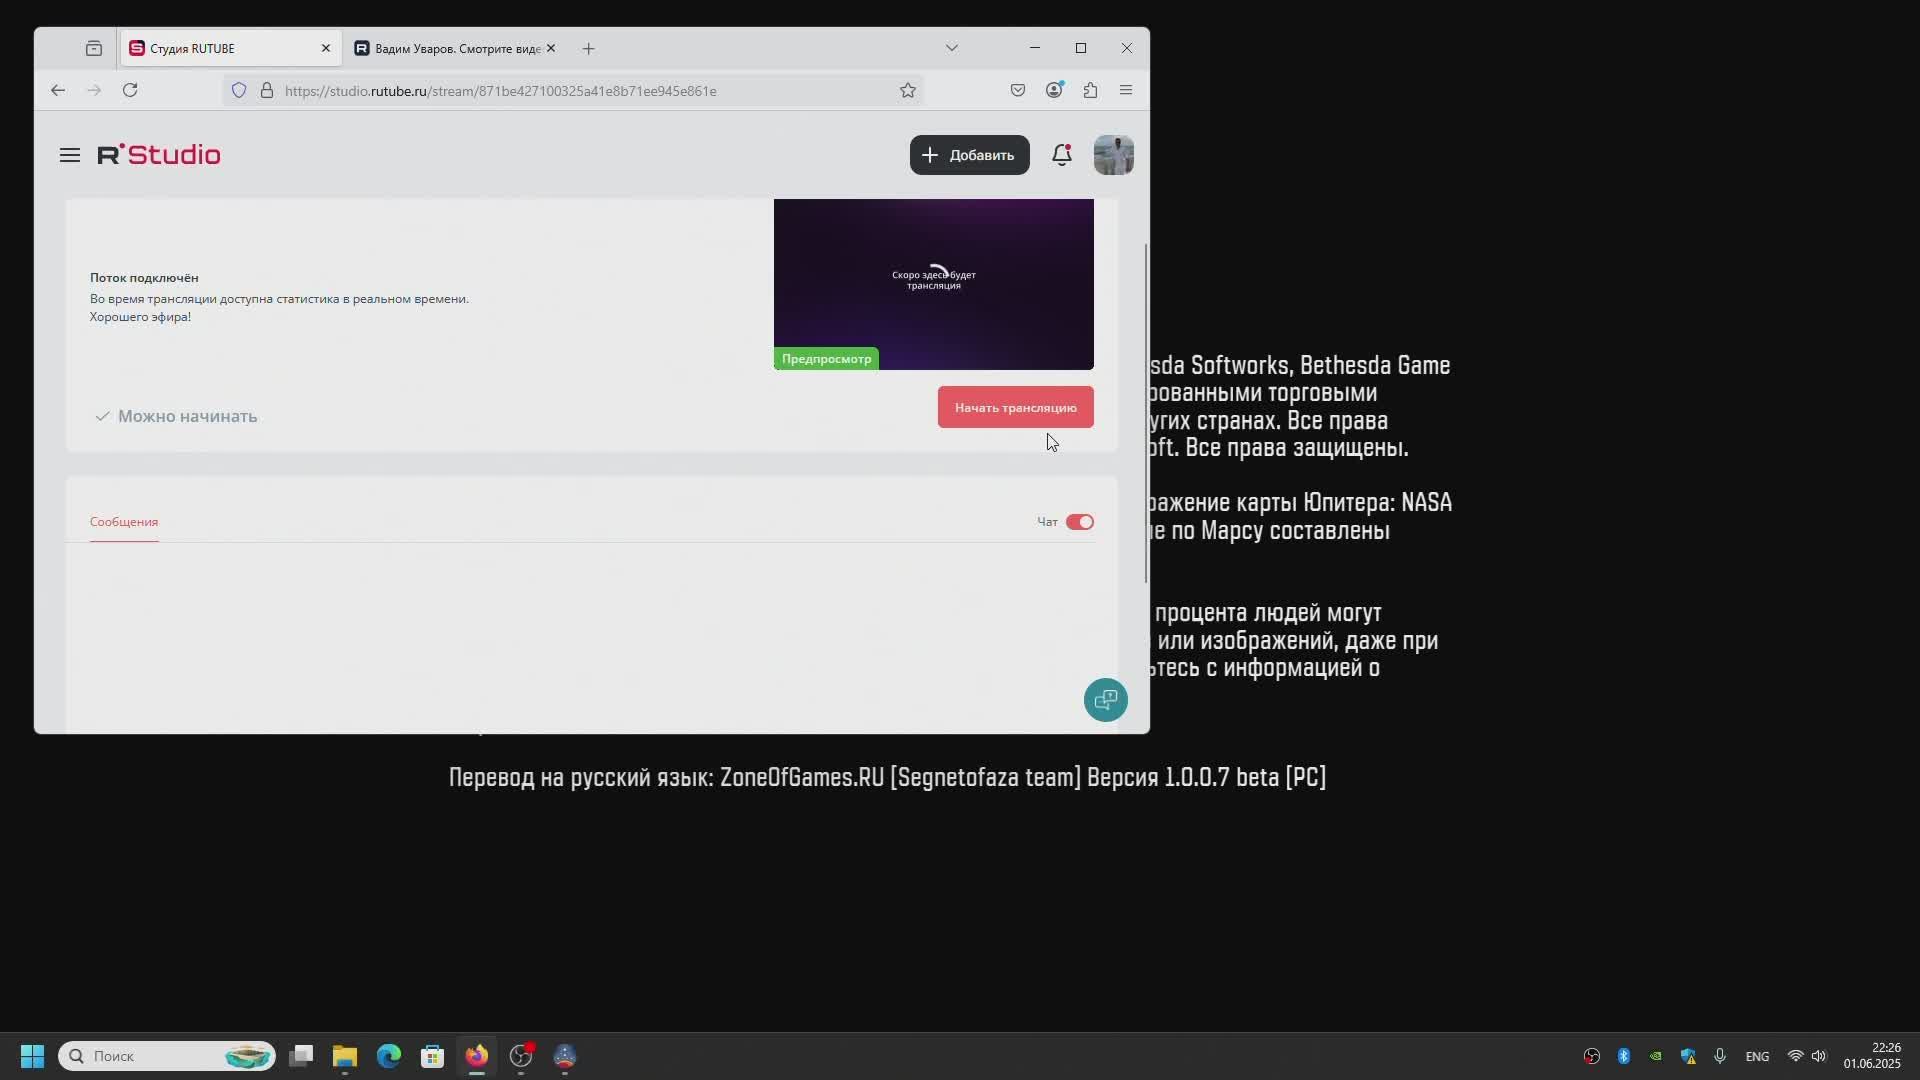Save page to Pocket
The image size is (1920, 1080).
(x=1018, y=90)
